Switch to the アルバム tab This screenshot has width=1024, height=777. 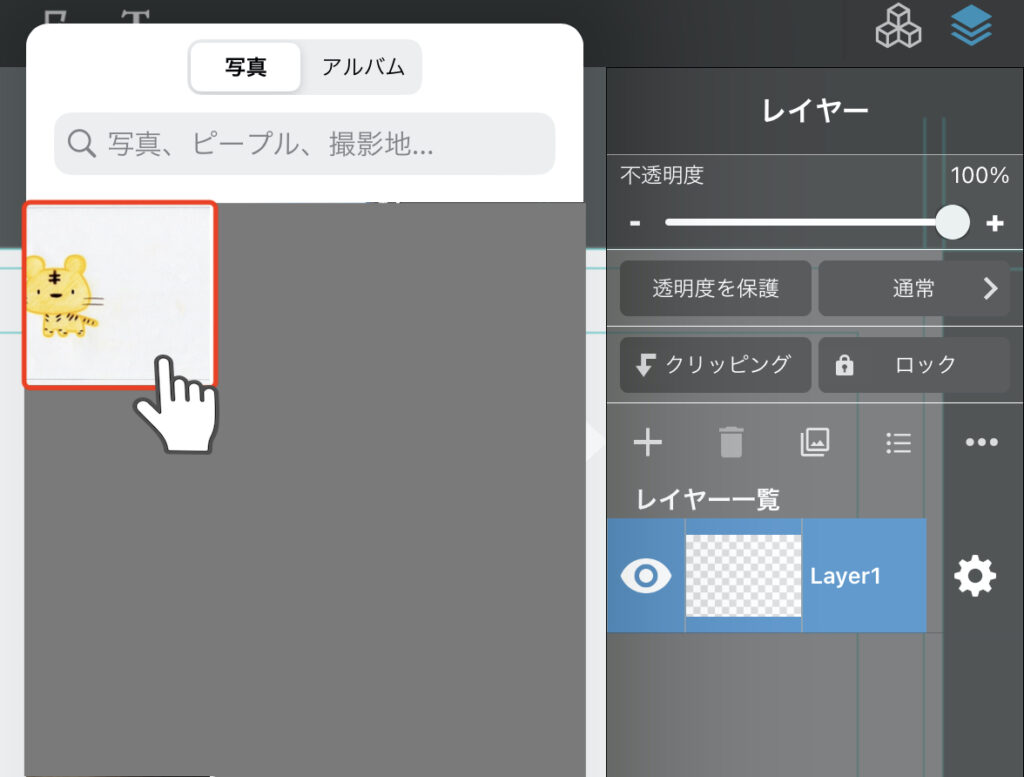click(x=362, y=67)
